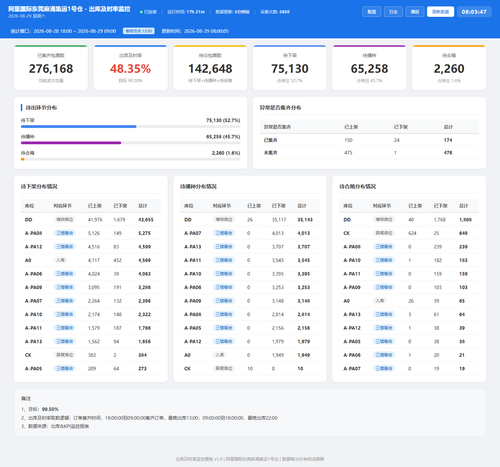500x467 pixels.
Task: Select the 276,168 KPI card
Action: tap(51, 68)
